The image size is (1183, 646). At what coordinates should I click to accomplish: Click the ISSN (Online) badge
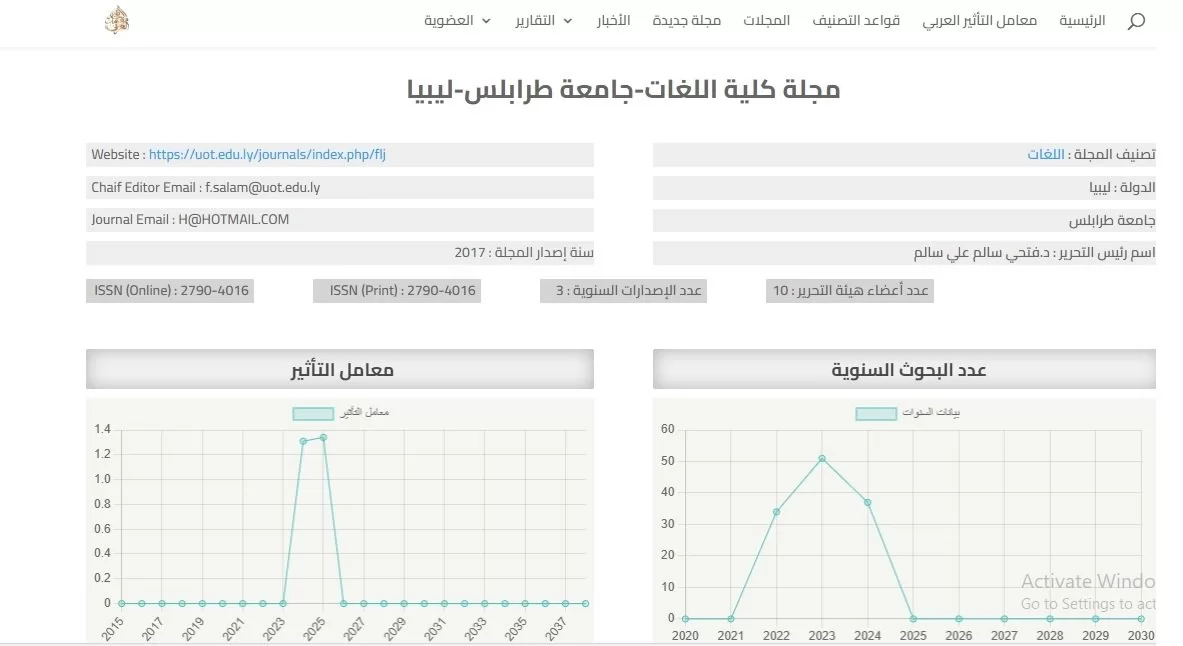169,291
